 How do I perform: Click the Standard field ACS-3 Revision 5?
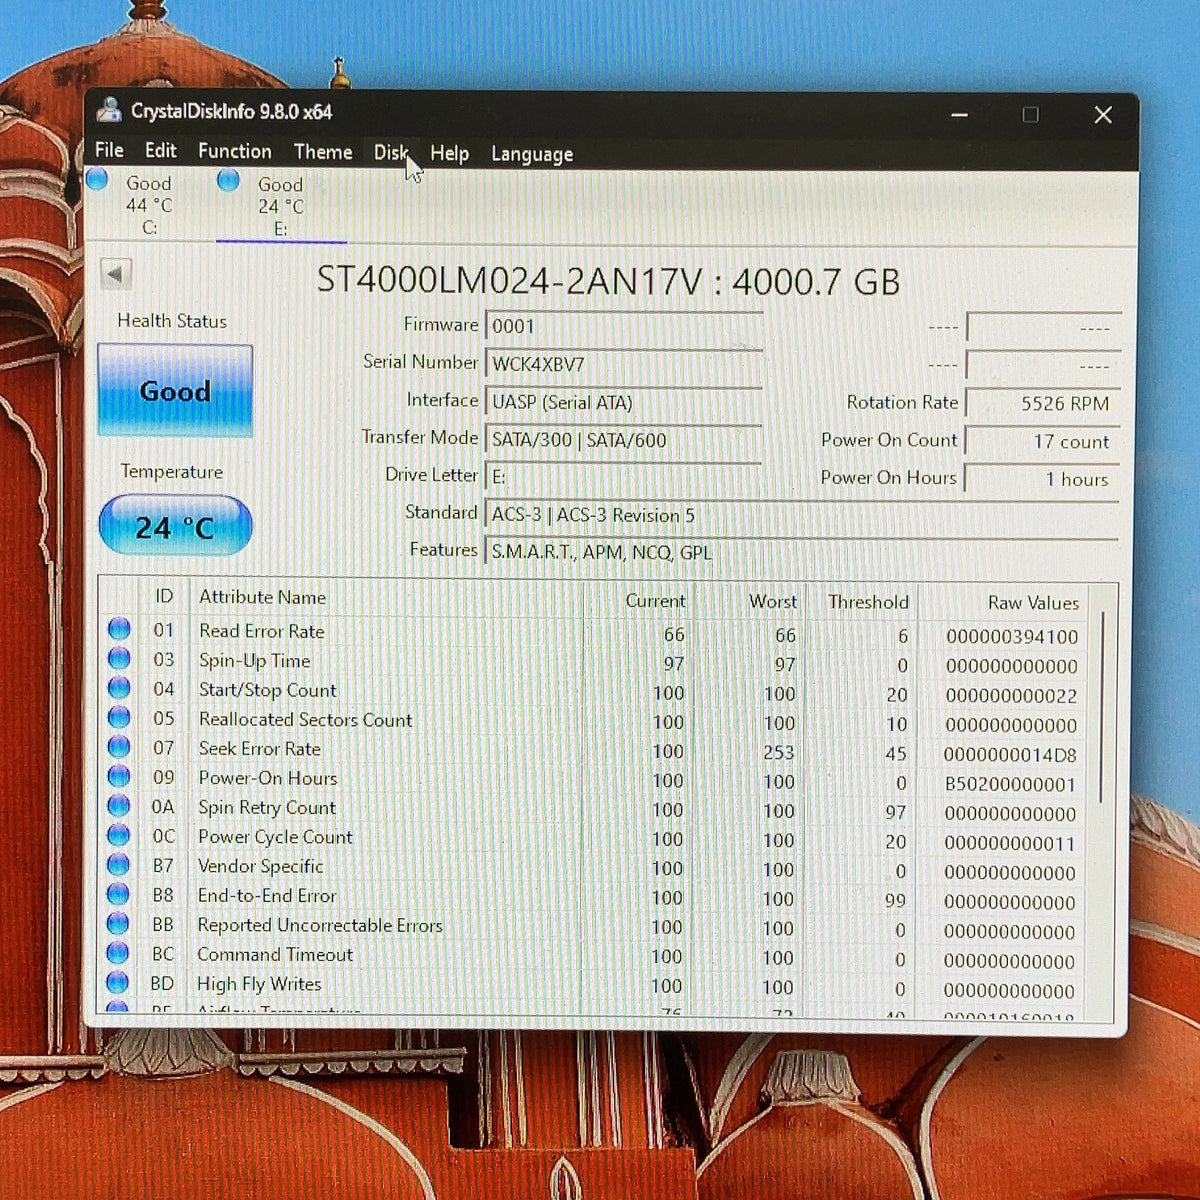pos(801,515)
